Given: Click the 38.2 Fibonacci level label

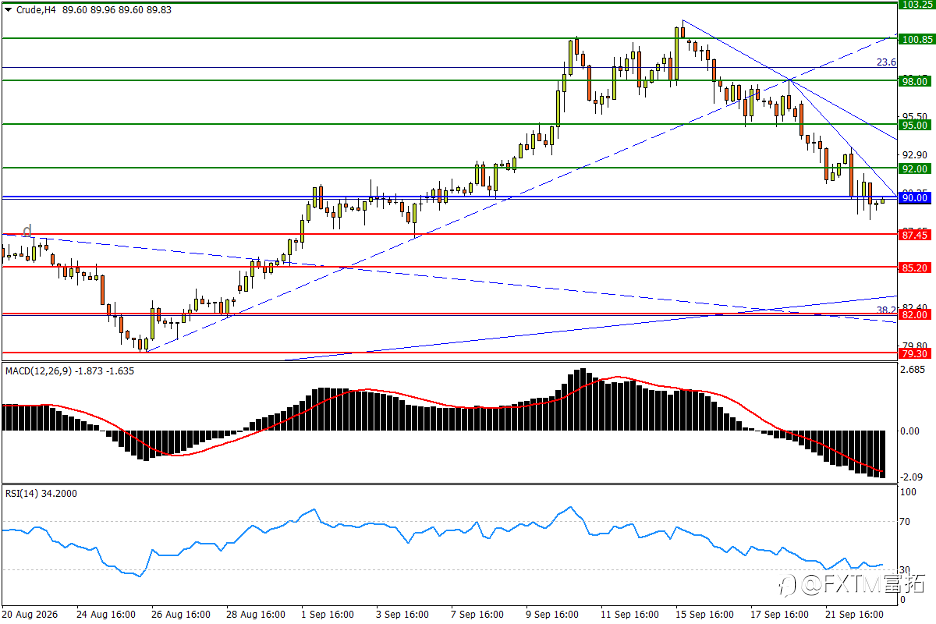Looking at the screenshot, I should click(x=886, y=310).
